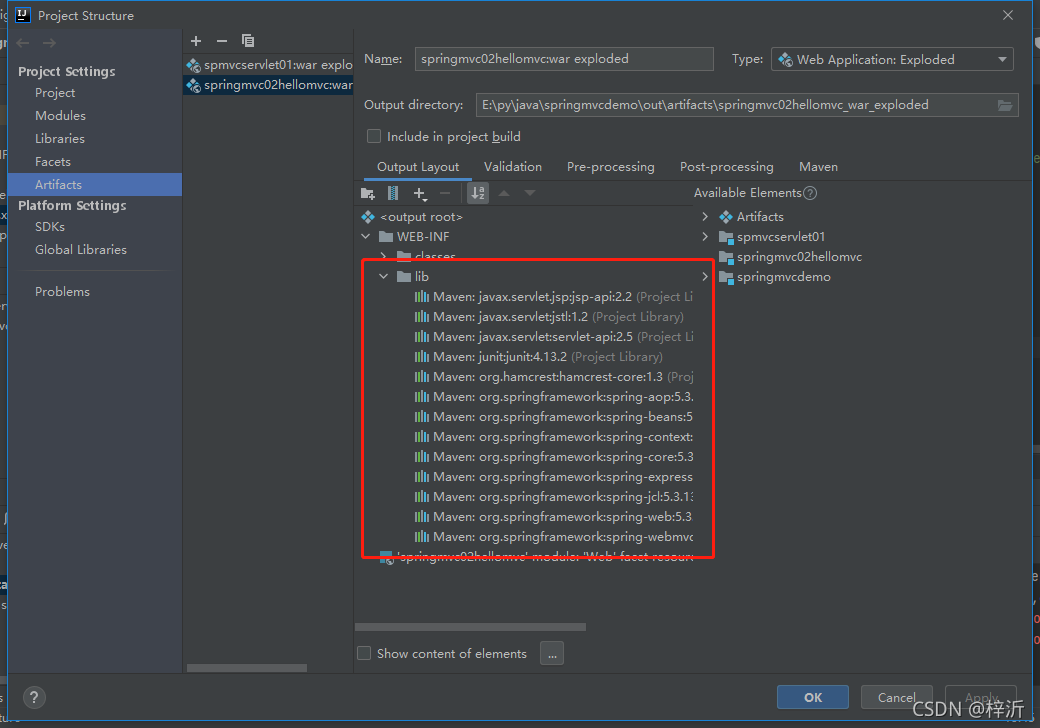Remove element from output layout toolbar
The image size is (1040, 728).
pyautogui.click(x=445, y=194)
